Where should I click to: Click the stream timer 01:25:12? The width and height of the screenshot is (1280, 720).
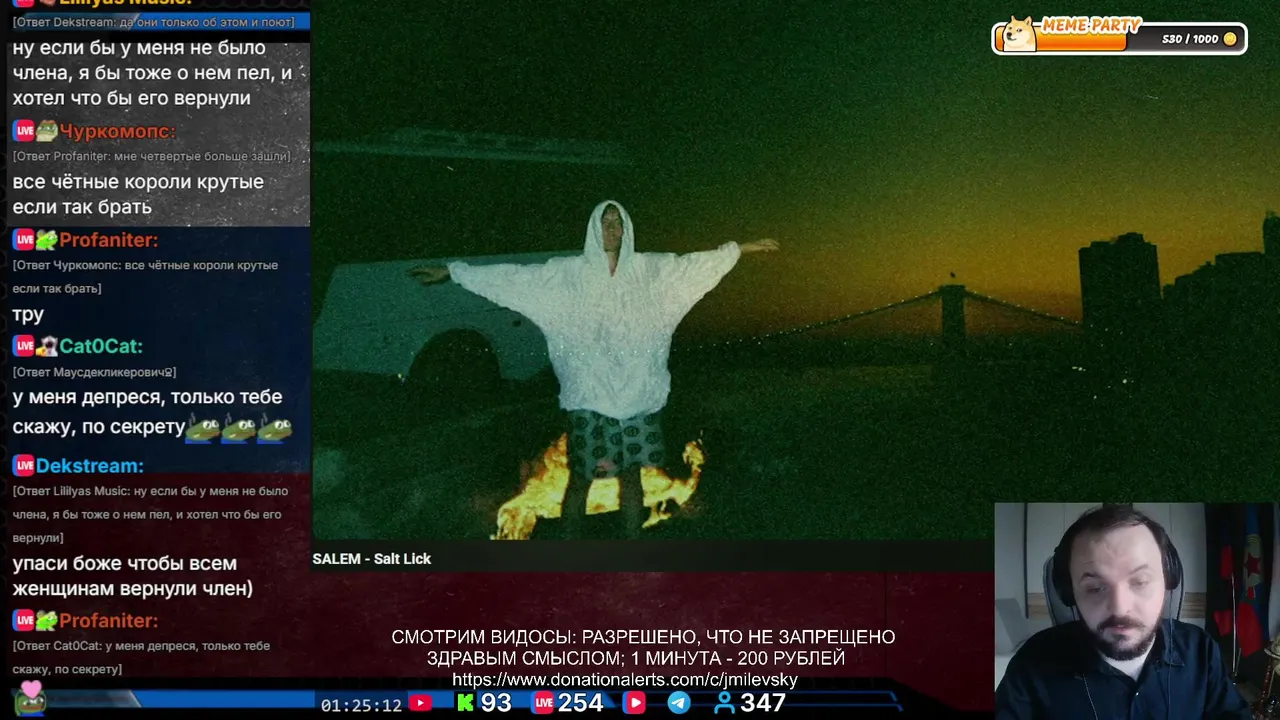click(361, 705)
